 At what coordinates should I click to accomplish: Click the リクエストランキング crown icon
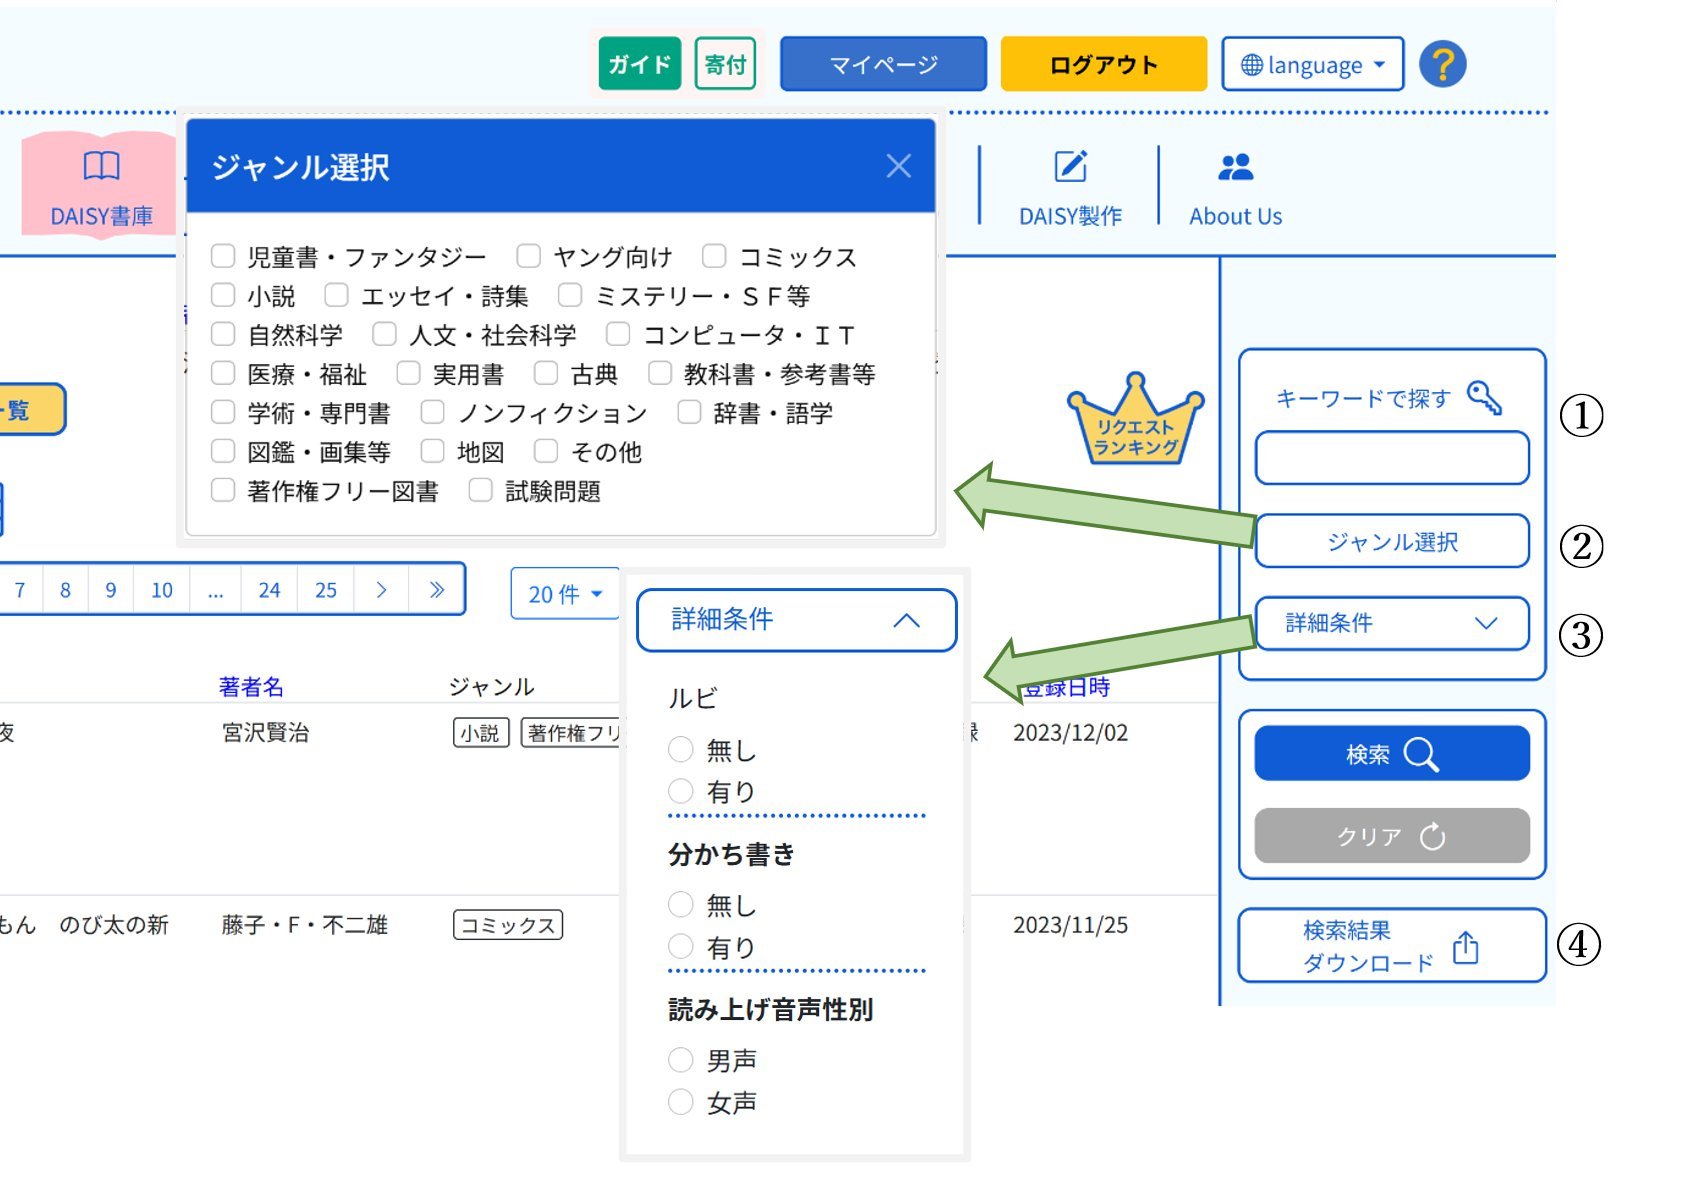click(x=1135, y=423)
